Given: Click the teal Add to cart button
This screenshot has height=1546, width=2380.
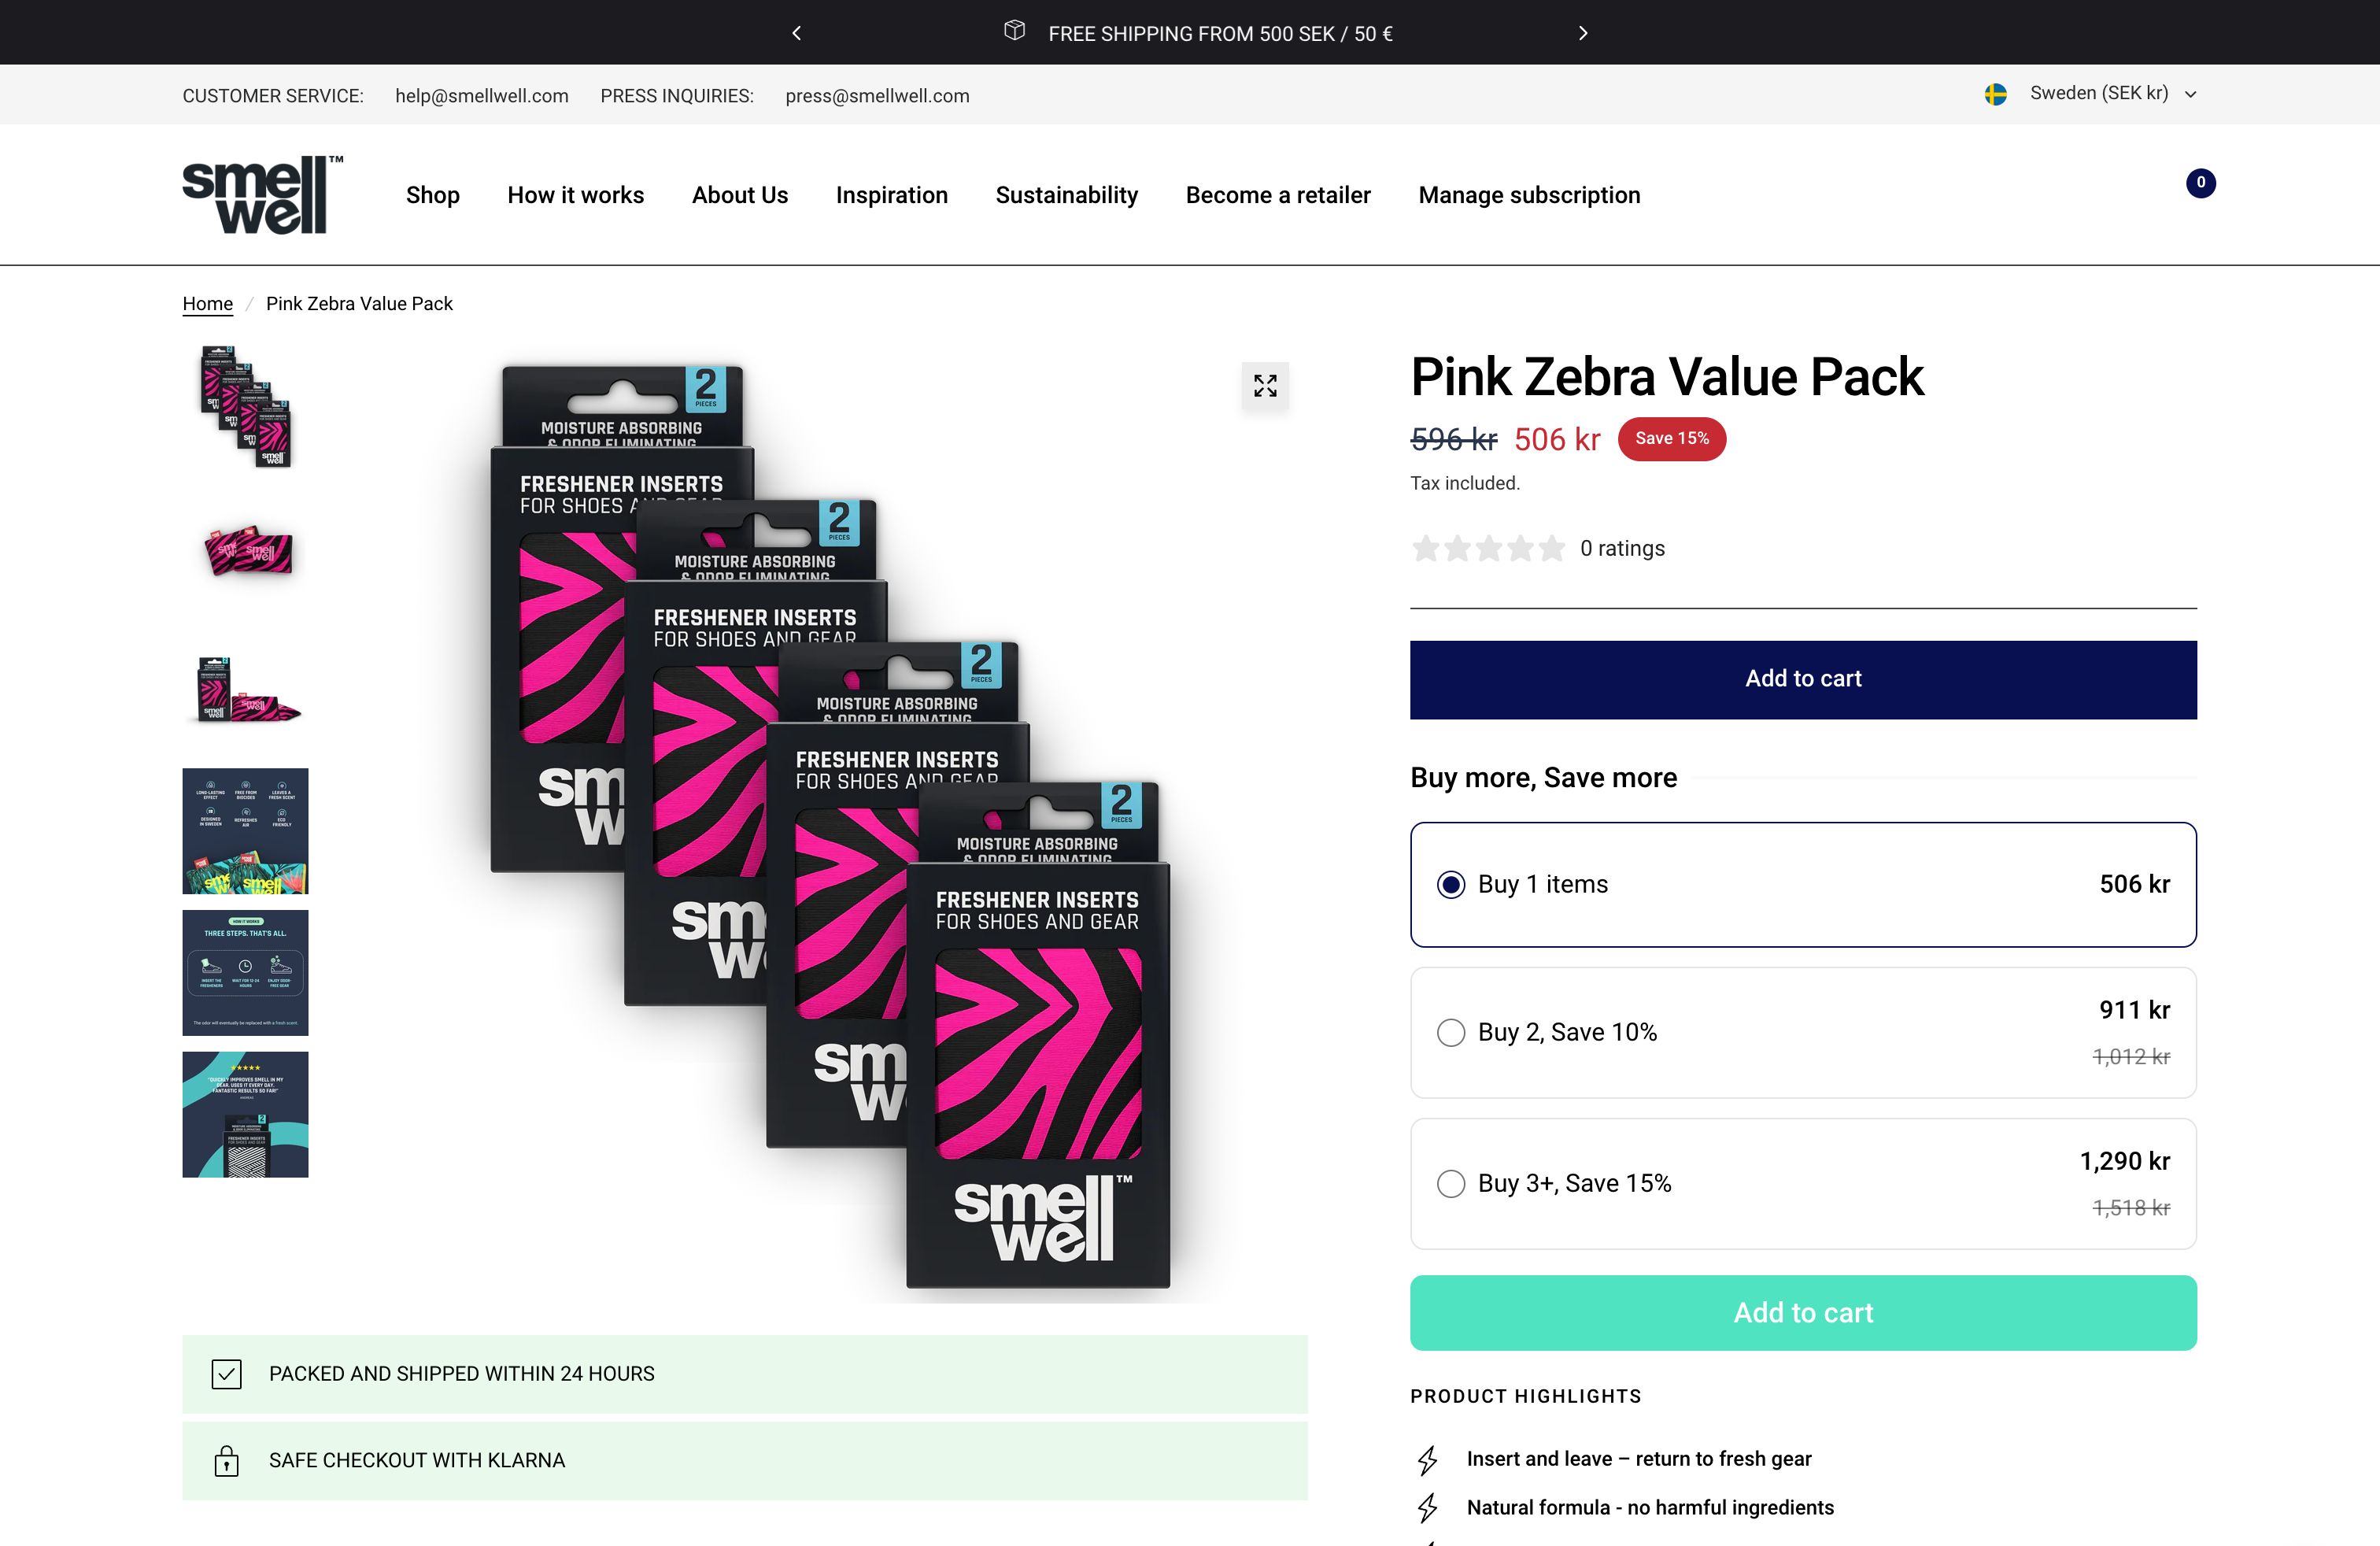Looking at the screenshot, I should pos(1802,1313).
